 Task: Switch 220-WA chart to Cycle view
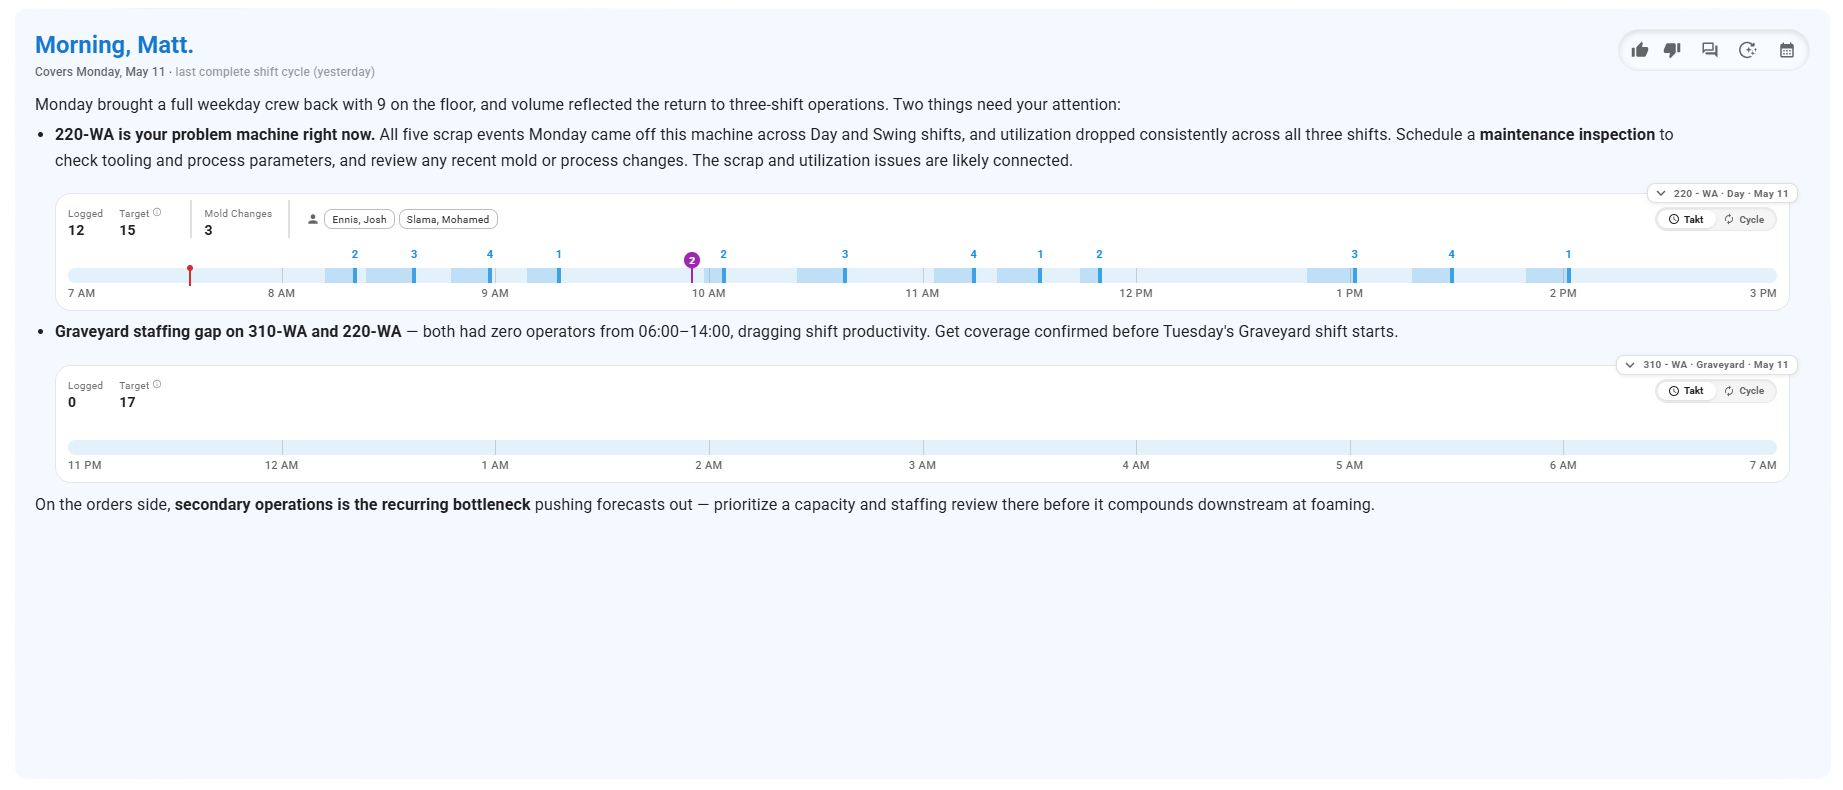(1745, 219)
